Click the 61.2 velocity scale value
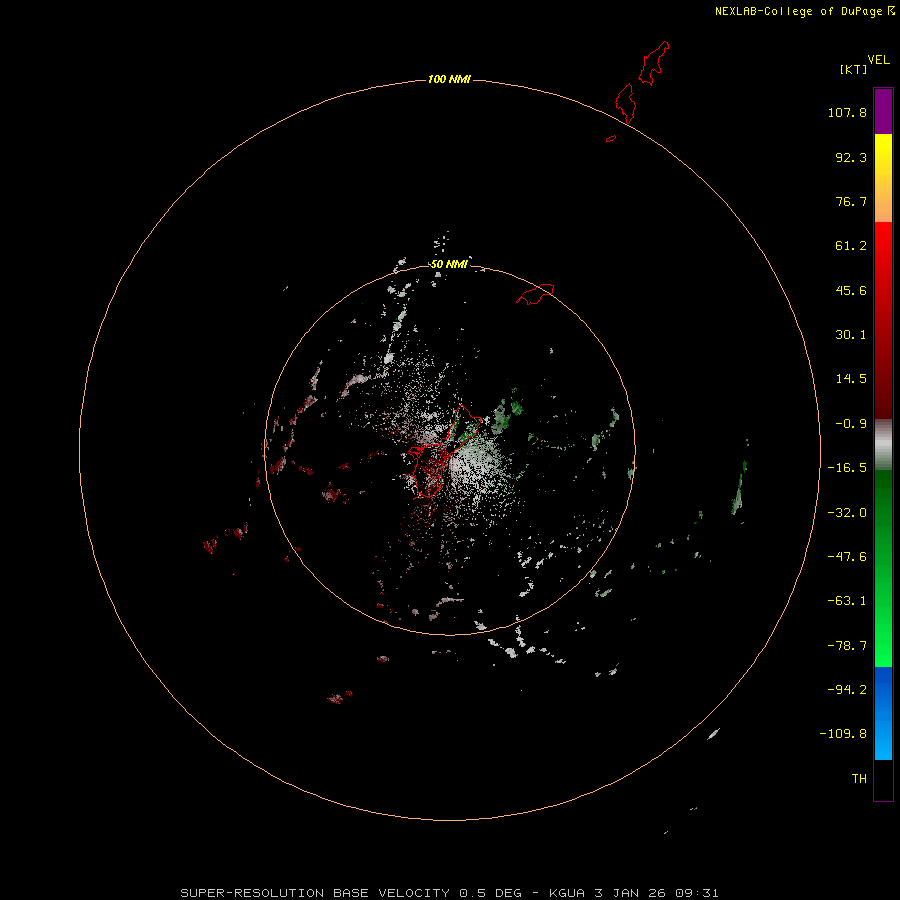Viewport: 900px width, 900px height. click(x=851, y=246)
